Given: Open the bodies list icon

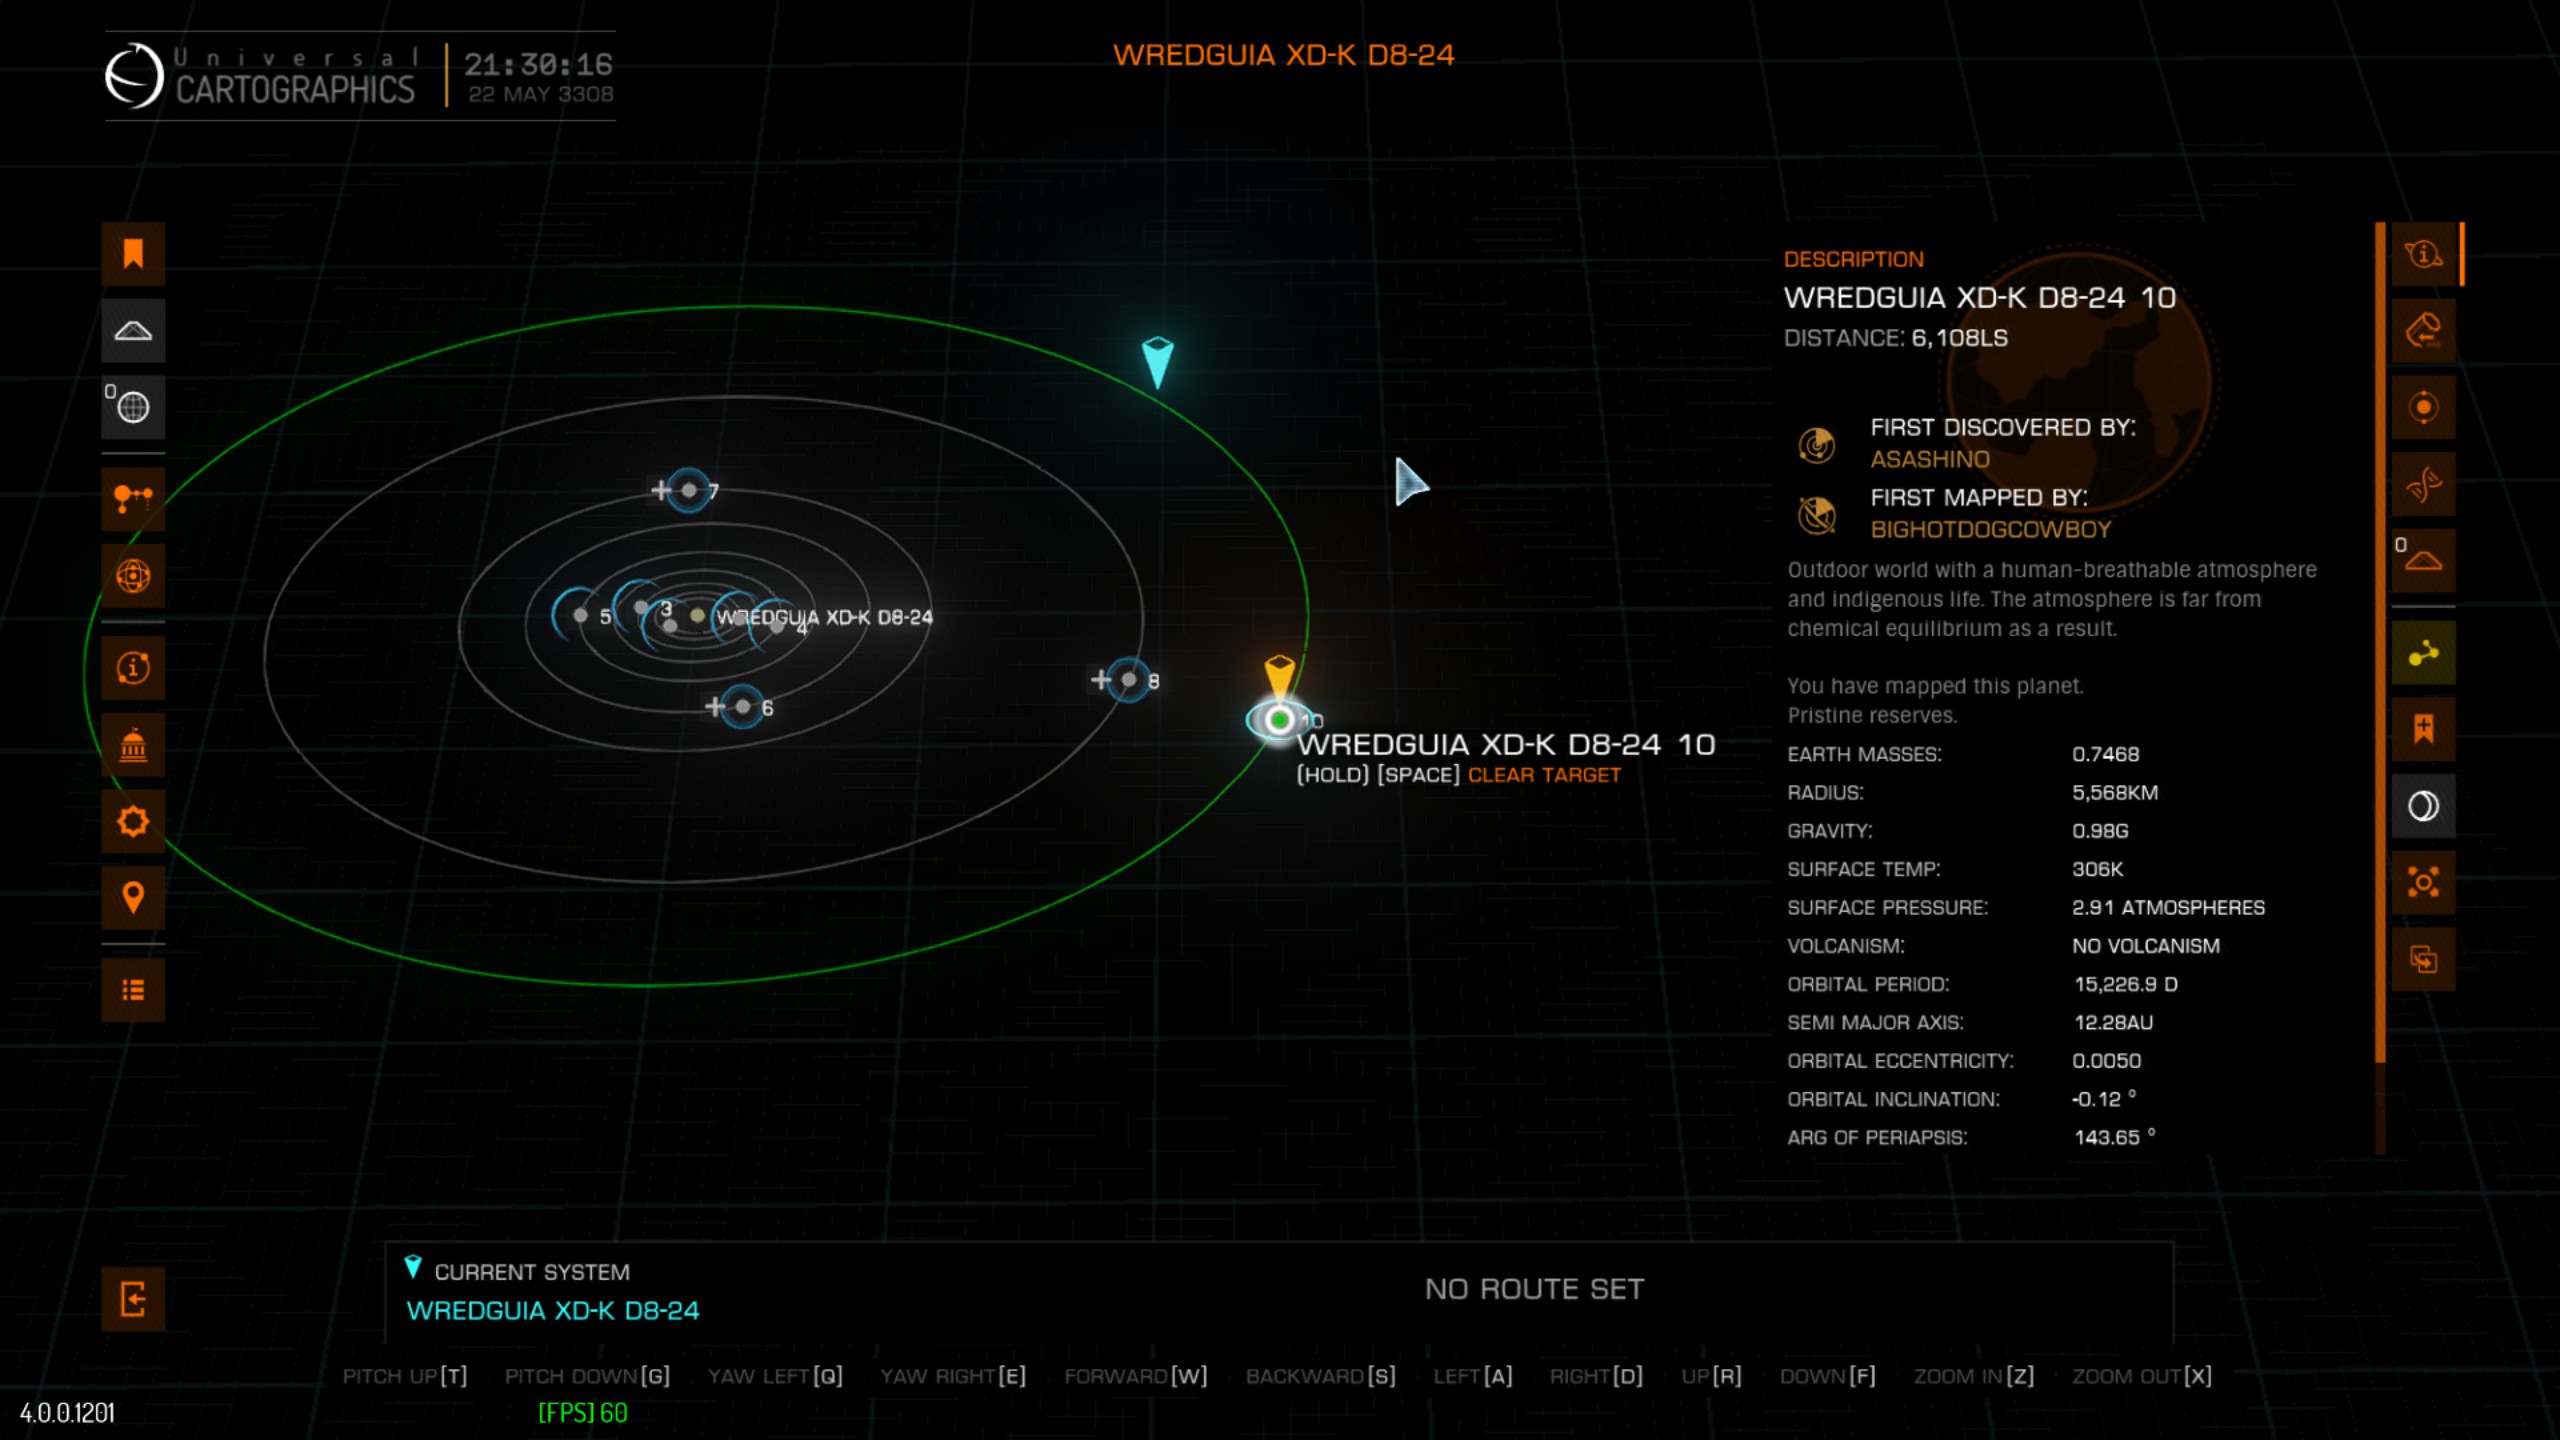Looking at the screenshot, I should pos(133,990).
